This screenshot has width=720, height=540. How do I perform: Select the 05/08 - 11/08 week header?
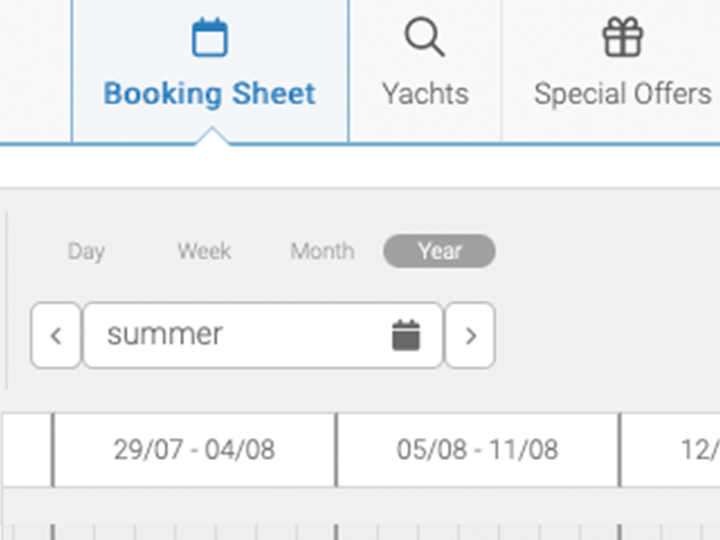(x=477, y=450)
